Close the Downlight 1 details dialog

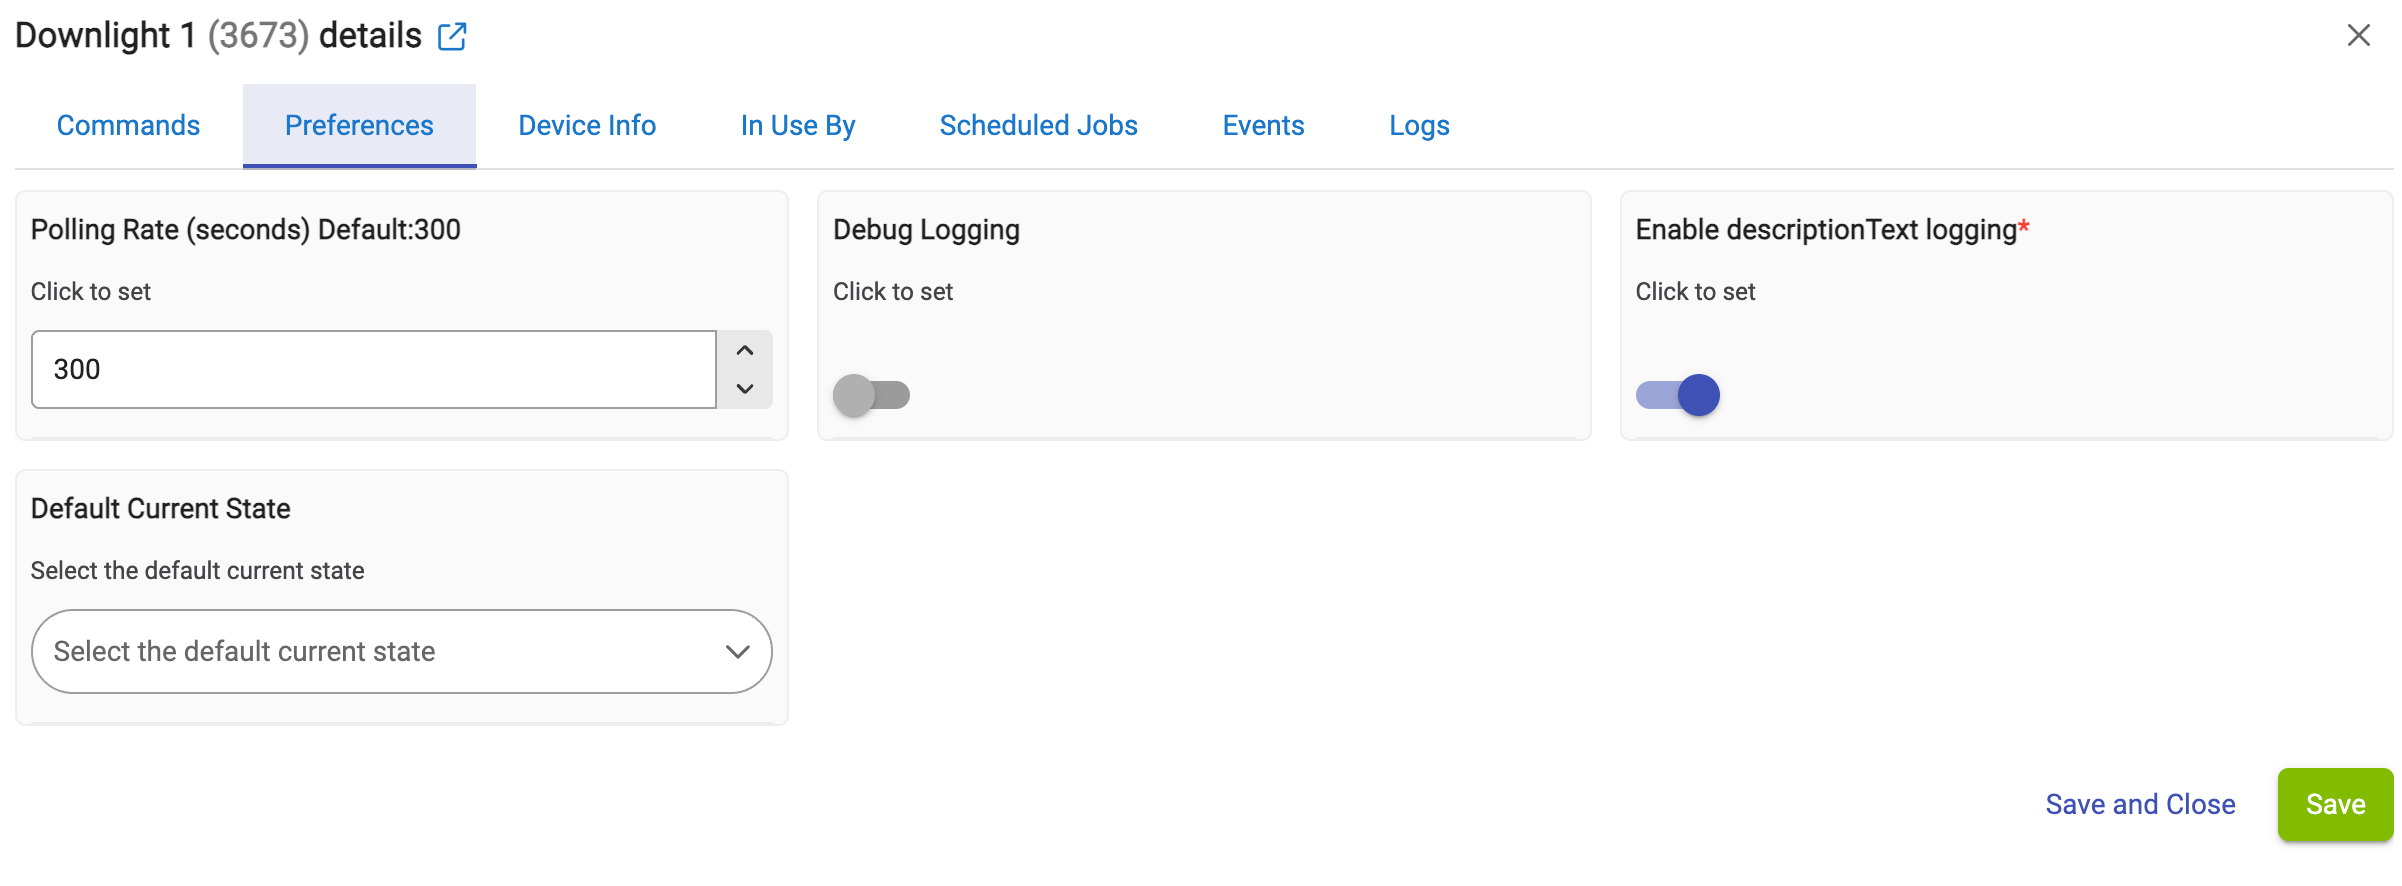click(2358, 36)
